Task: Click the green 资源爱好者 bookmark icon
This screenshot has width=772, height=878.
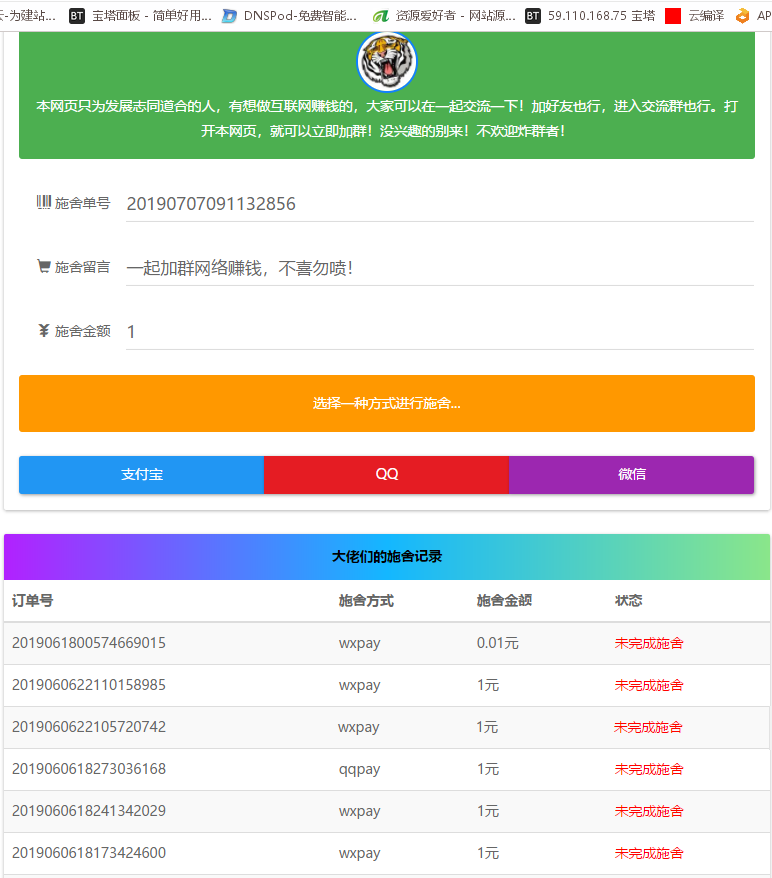Action: (x=381, y=16)
